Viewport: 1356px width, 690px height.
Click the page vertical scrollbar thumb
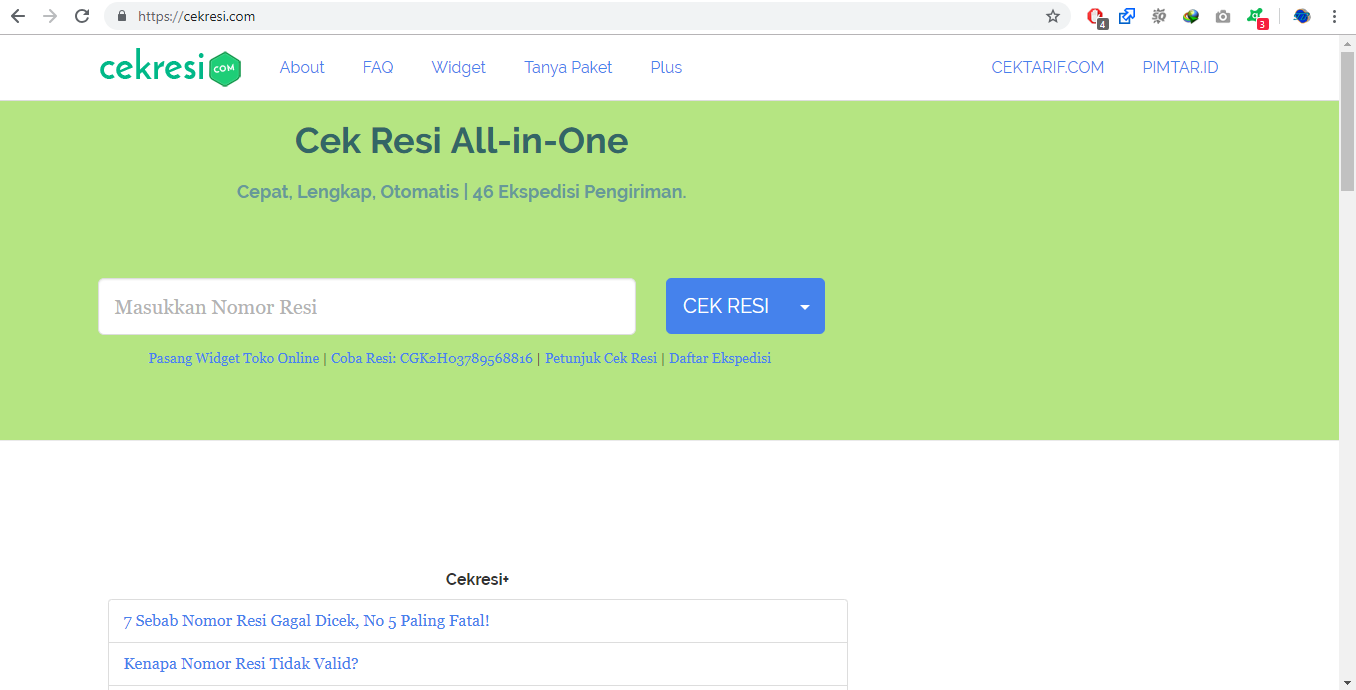(1347, 120)
